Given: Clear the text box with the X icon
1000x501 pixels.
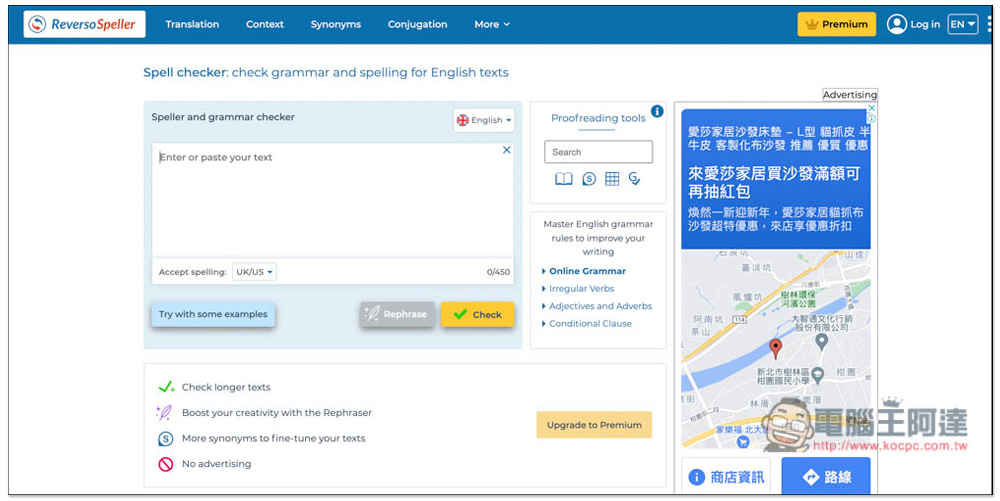Looking at the screenshot, I should pos(506,150).
